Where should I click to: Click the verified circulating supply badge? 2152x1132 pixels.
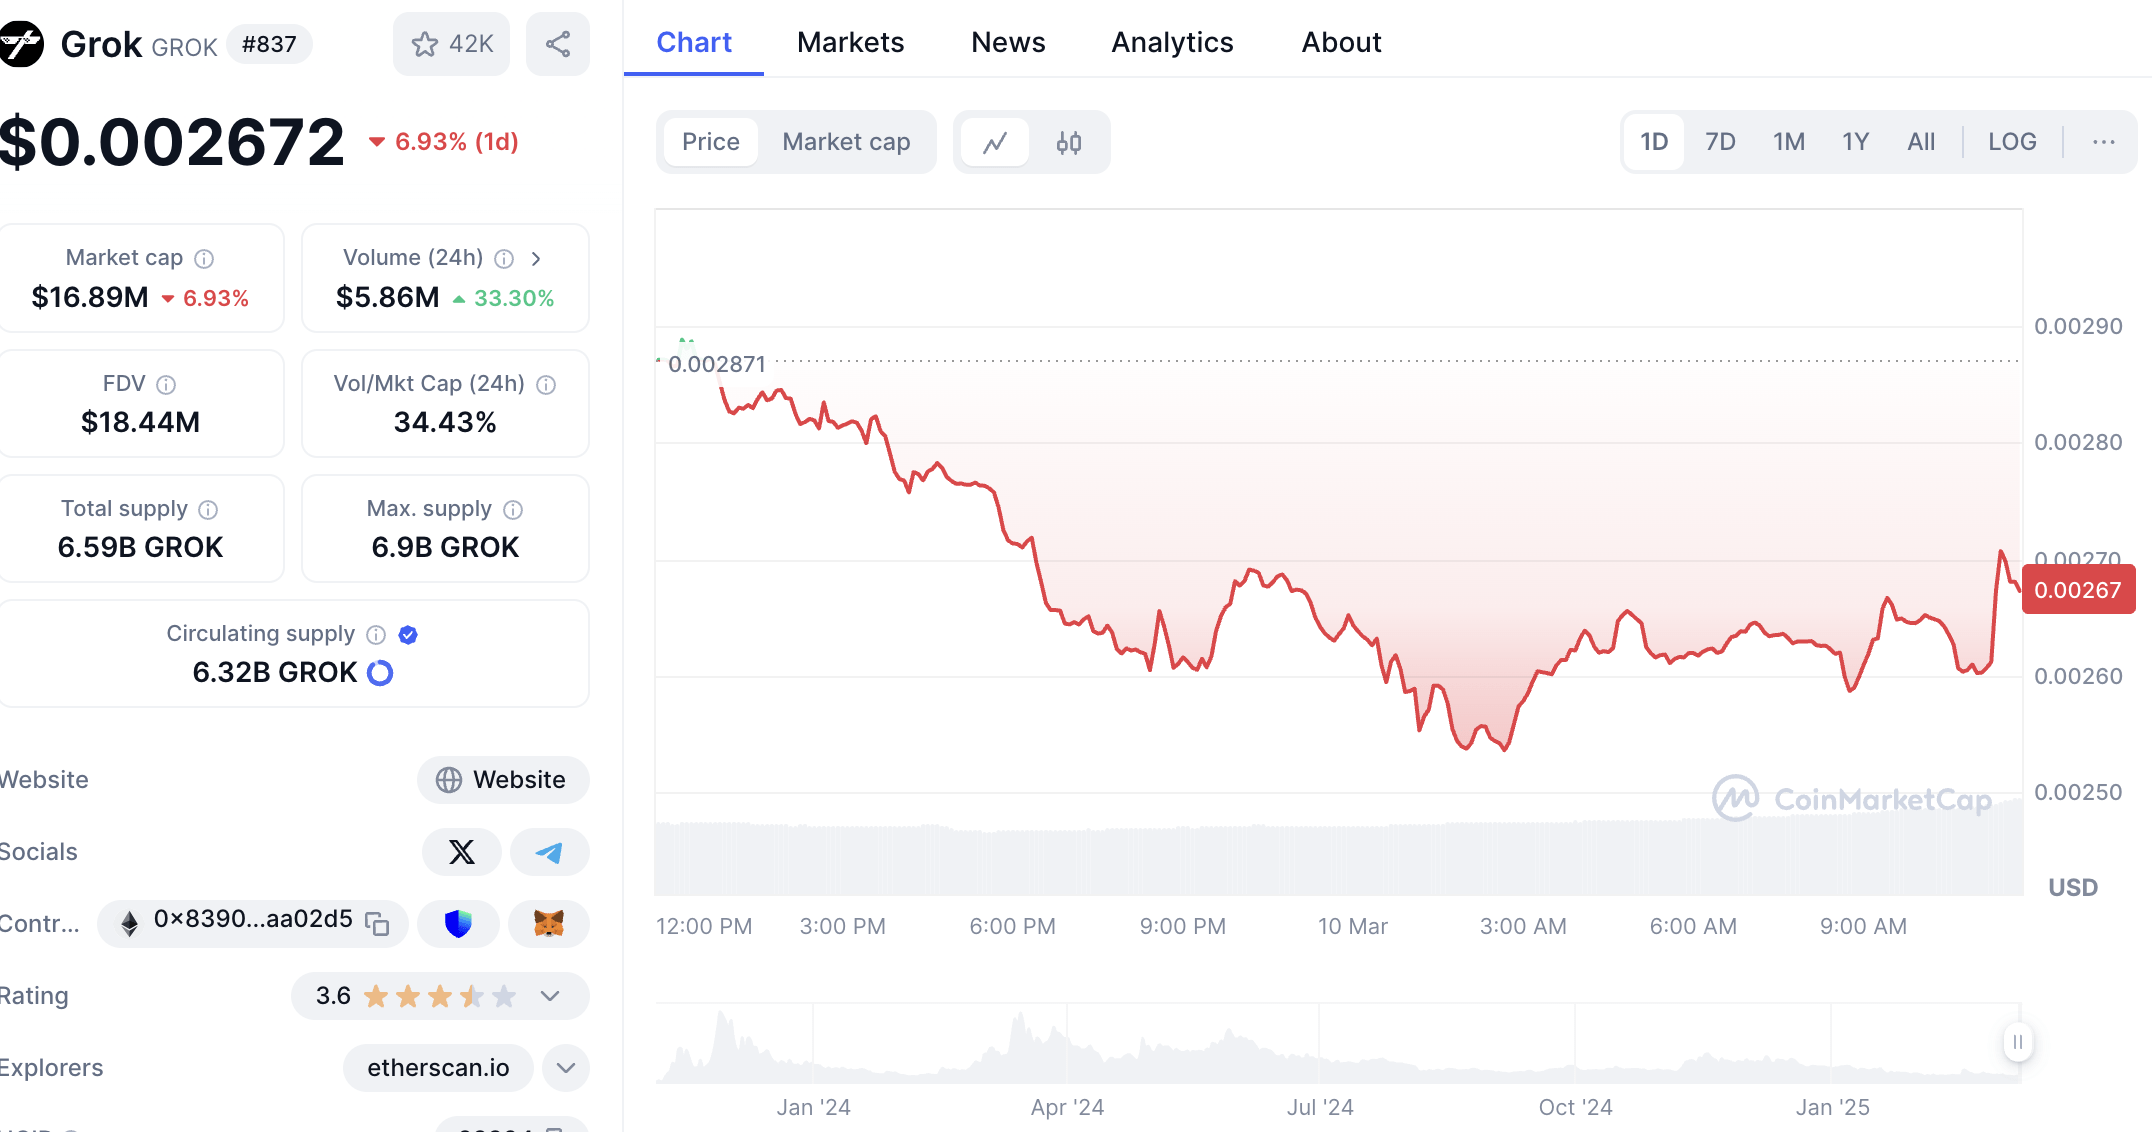point(408,635)
